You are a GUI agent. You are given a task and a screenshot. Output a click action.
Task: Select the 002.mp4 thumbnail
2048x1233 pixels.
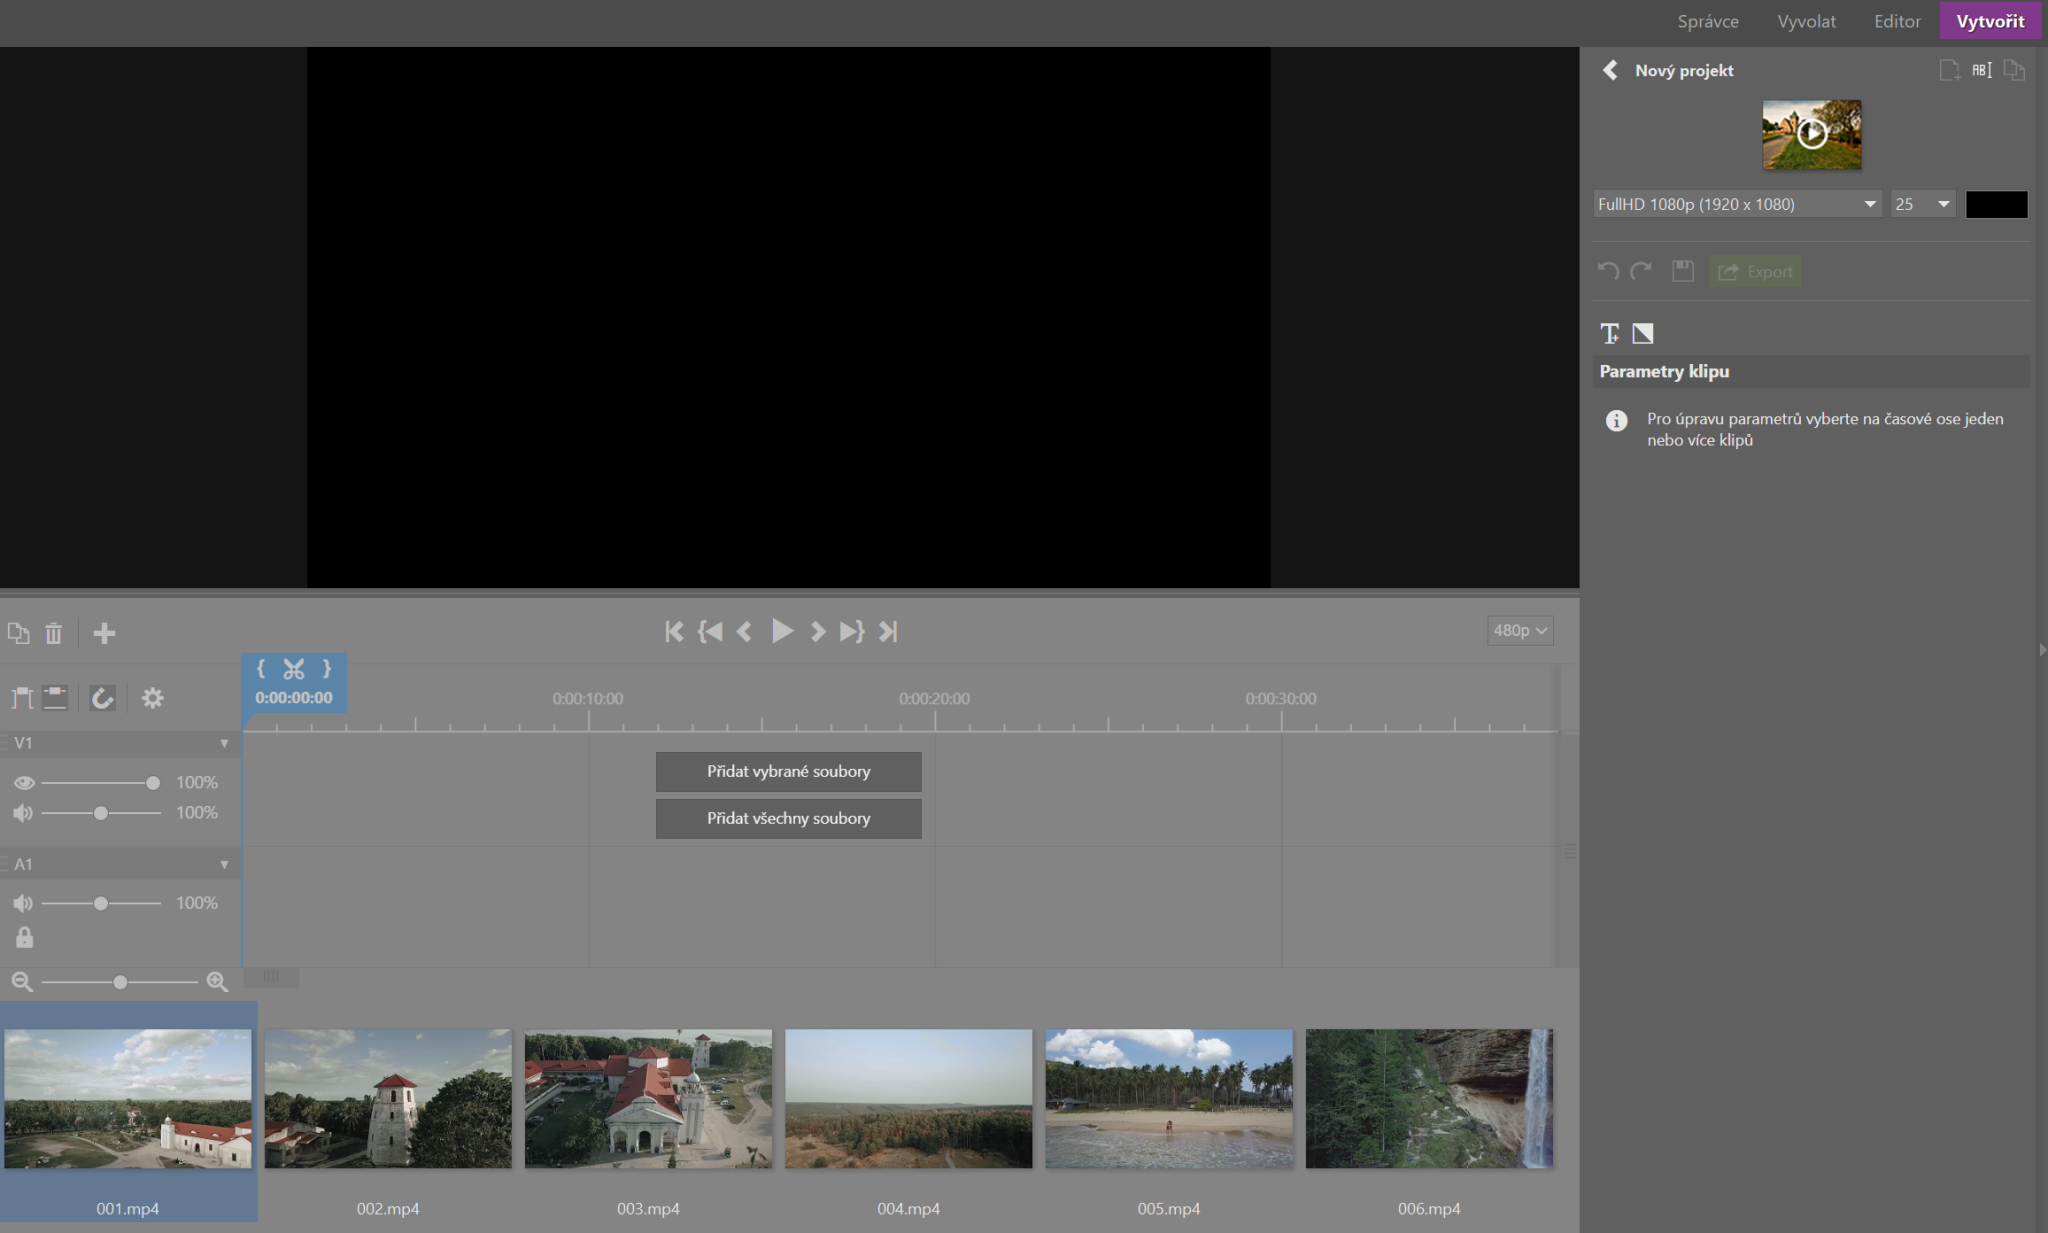click(x=388, y=1098)
